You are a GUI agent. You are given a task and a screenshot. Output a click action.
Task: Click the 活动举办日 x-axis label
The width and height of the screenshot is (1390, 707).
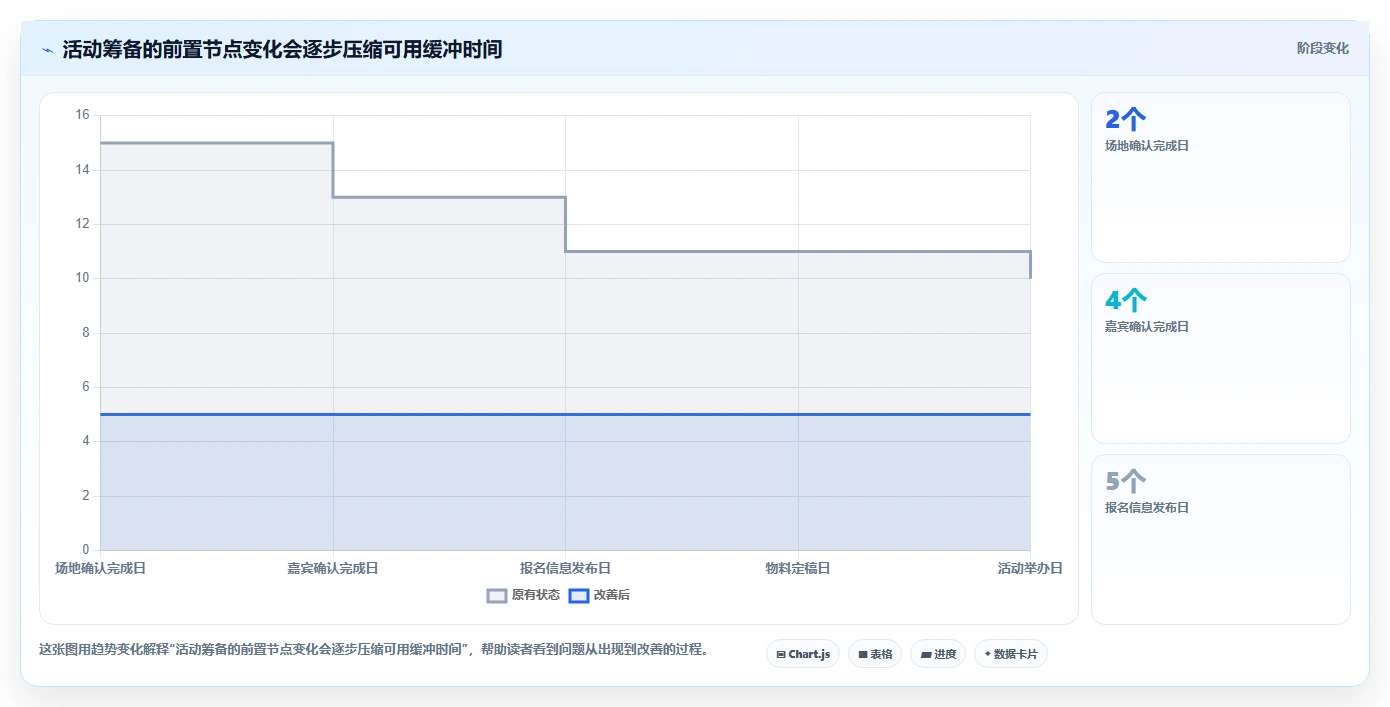coord(1030,568)
